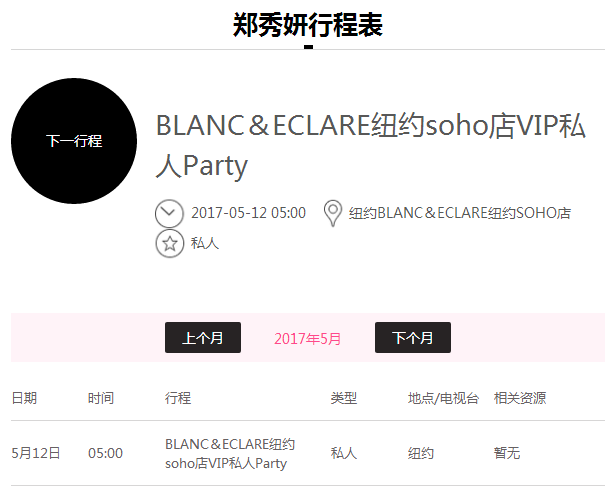Click the black 下一行程 circle

74,141
